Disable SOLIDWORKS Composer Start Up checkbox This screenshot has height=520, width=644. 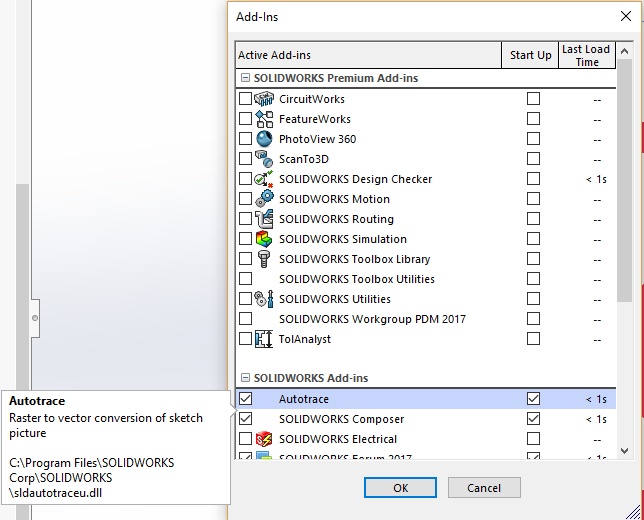[x=533, y=419]
